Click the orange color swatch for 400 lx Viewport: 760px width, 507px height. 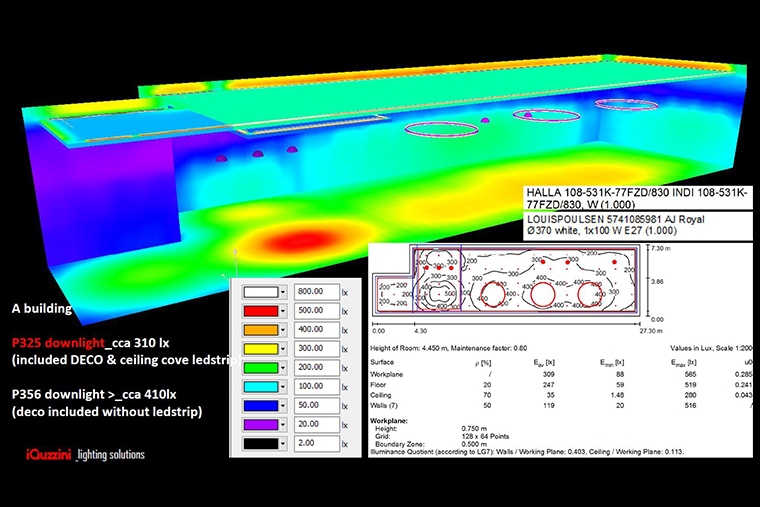click(261, 330)
